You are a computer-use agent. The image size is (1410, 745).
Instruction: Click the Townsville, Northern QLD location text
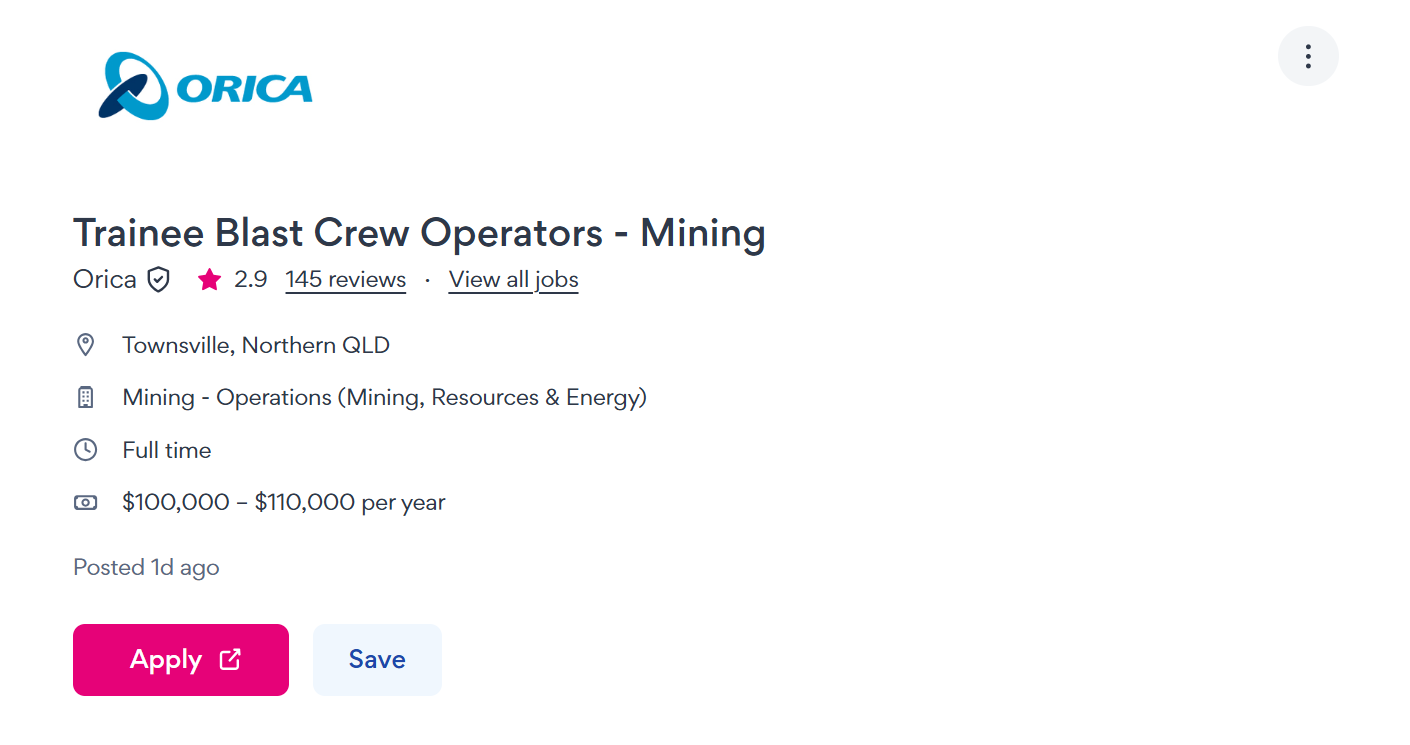[x=256, y=345]
